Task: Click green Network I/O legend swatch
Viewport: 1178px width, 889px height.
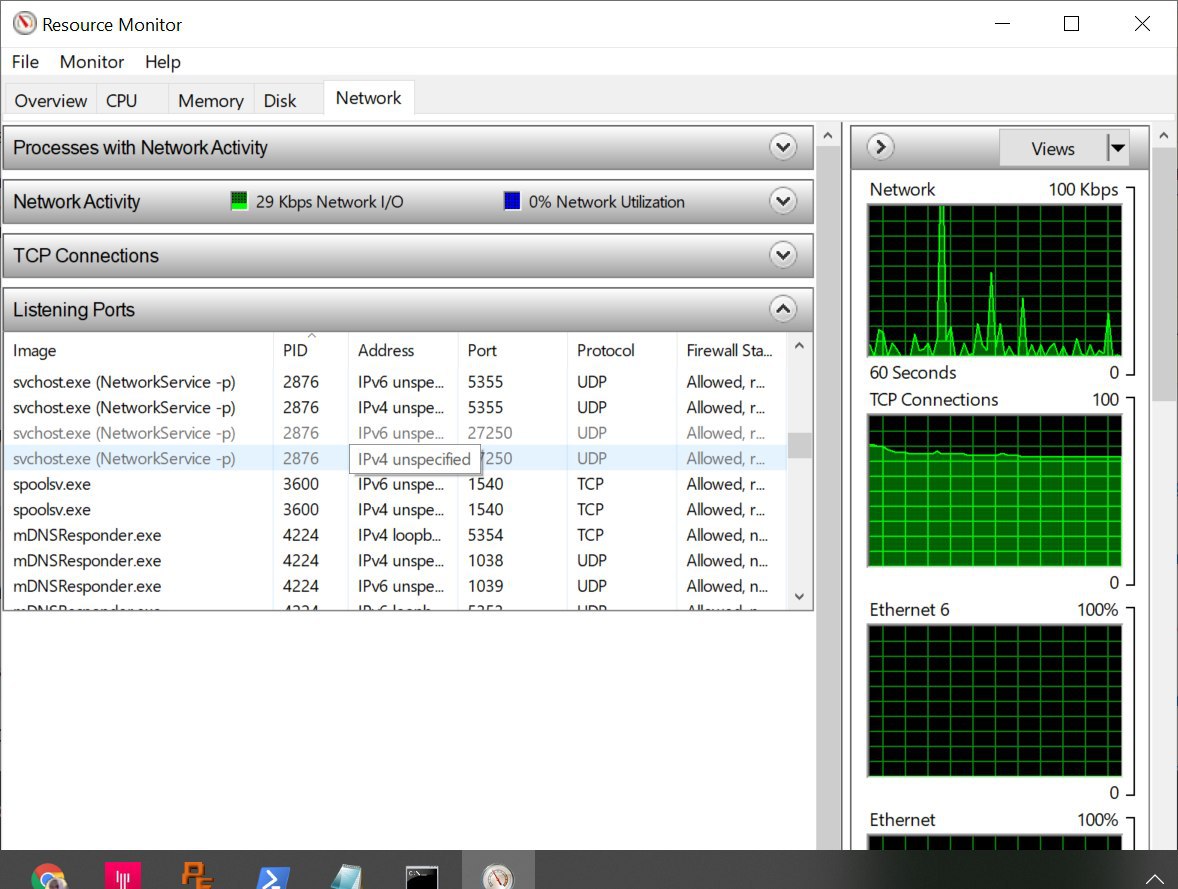Action: point(239,201)
